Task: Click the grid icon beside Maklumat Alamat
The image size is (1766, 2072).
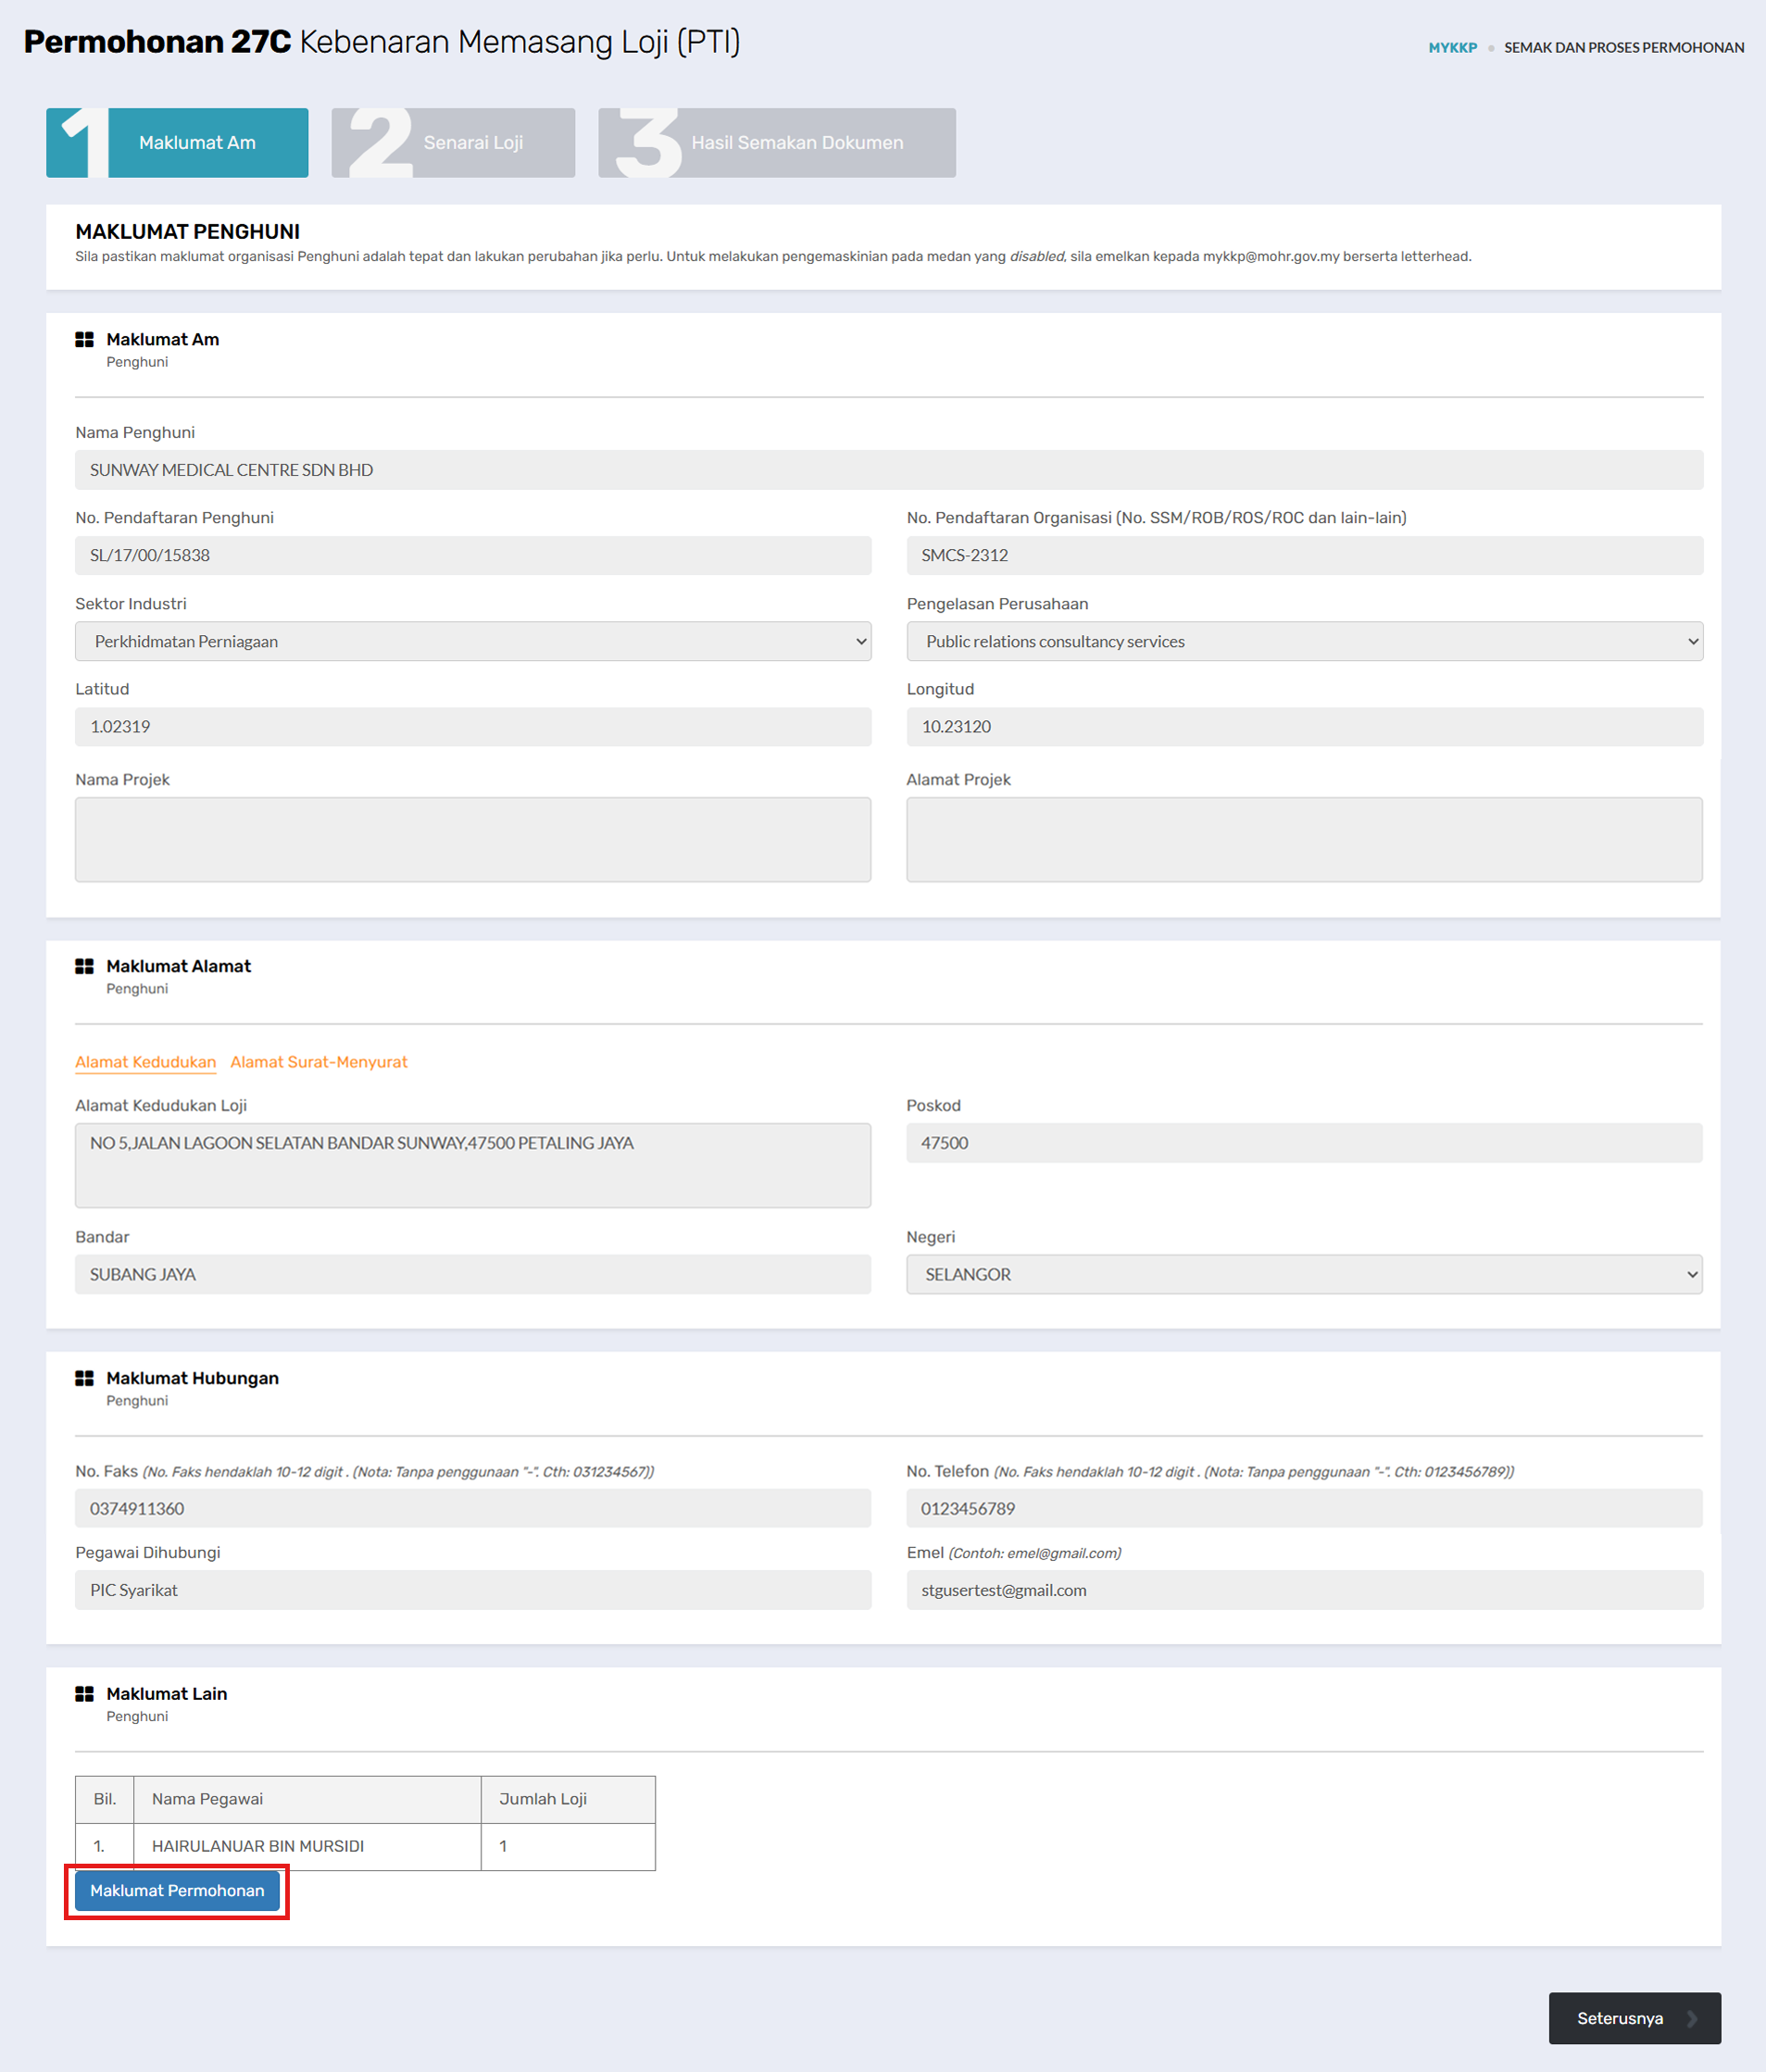Action: click(84, 966)
